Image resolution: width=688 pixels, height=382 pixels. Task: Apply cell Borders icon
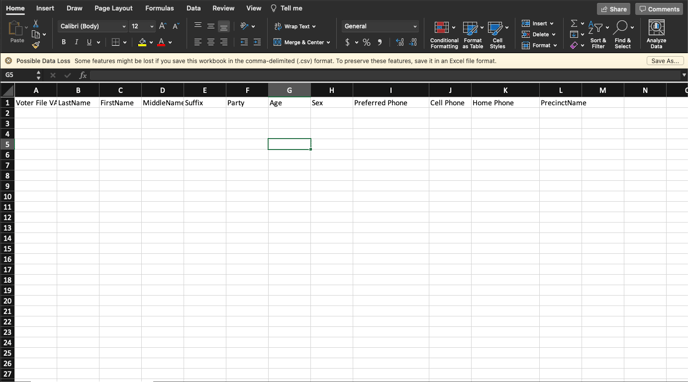coord(115,42)
